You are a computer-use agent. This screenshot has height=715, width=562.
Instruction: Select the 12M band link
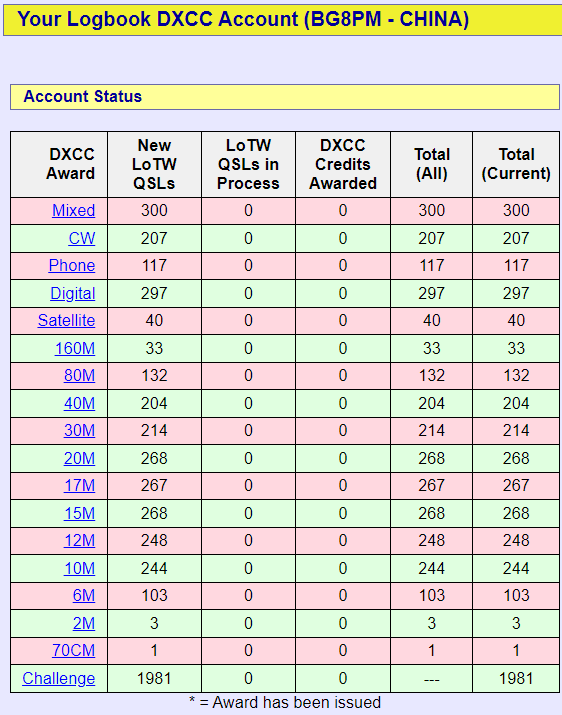(x=79, y=541)
